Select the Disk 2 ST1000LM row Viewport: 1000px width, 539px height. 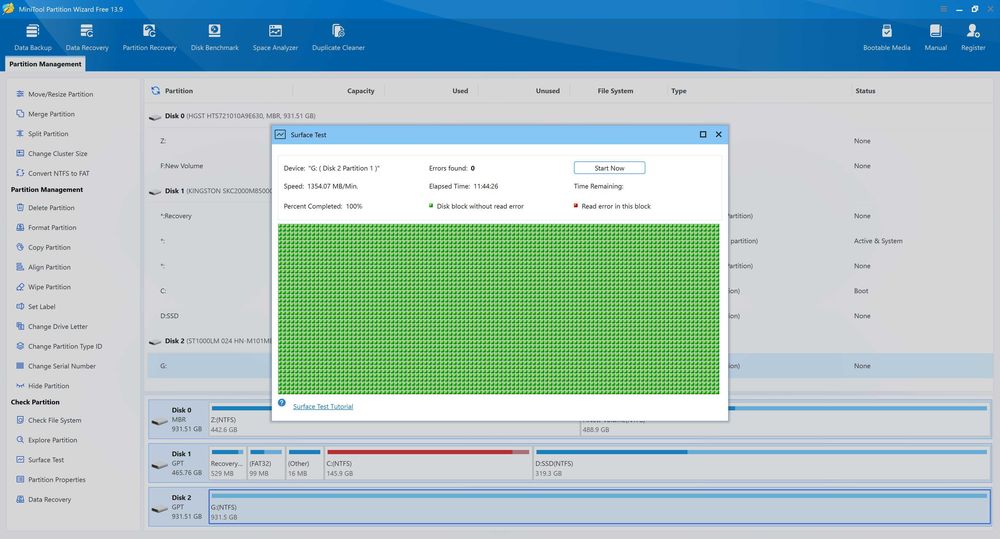(210, 341)
